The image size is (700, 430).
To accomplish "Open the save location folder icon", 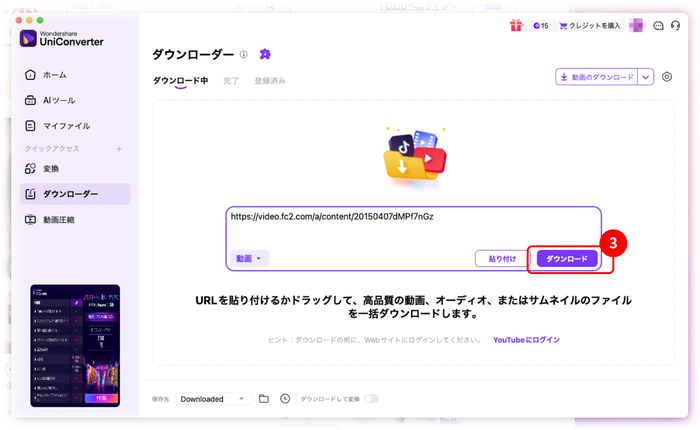I will [x=264, y=398].
